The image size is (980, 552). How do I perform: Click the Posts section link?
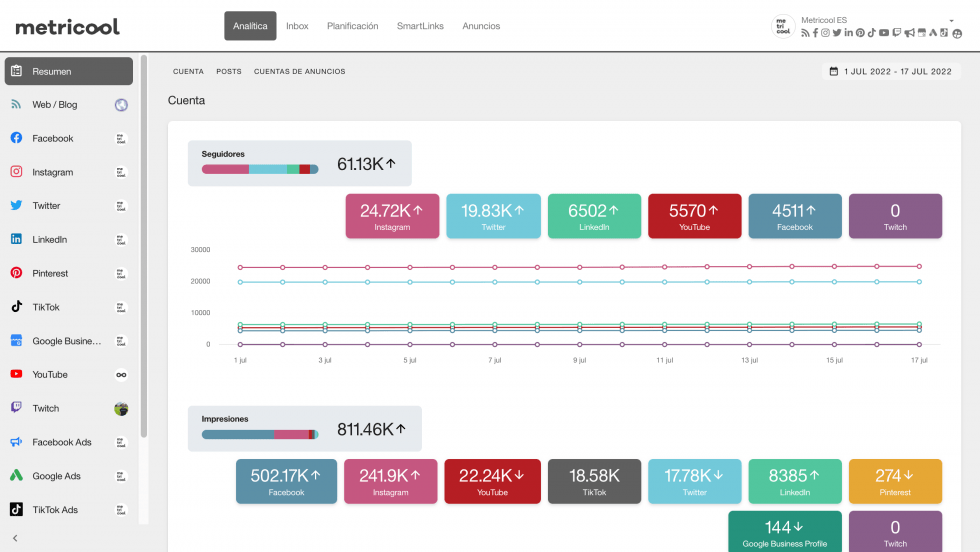228,72
